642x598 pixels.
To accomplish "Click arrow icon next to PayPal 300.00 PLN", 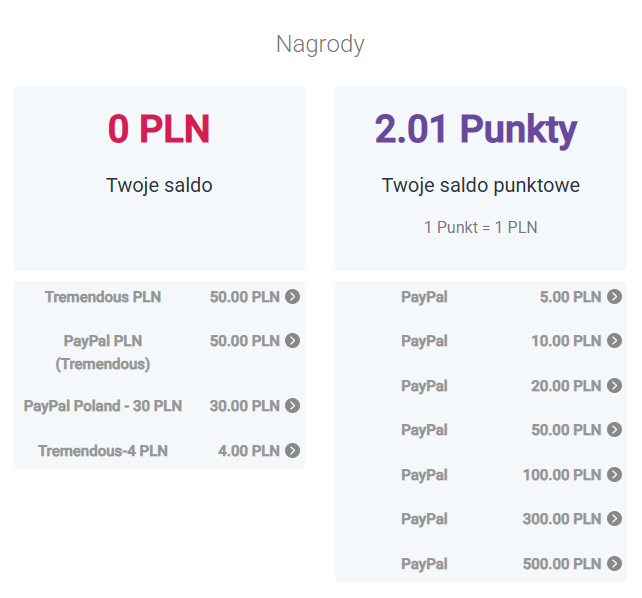I will 614,519.
